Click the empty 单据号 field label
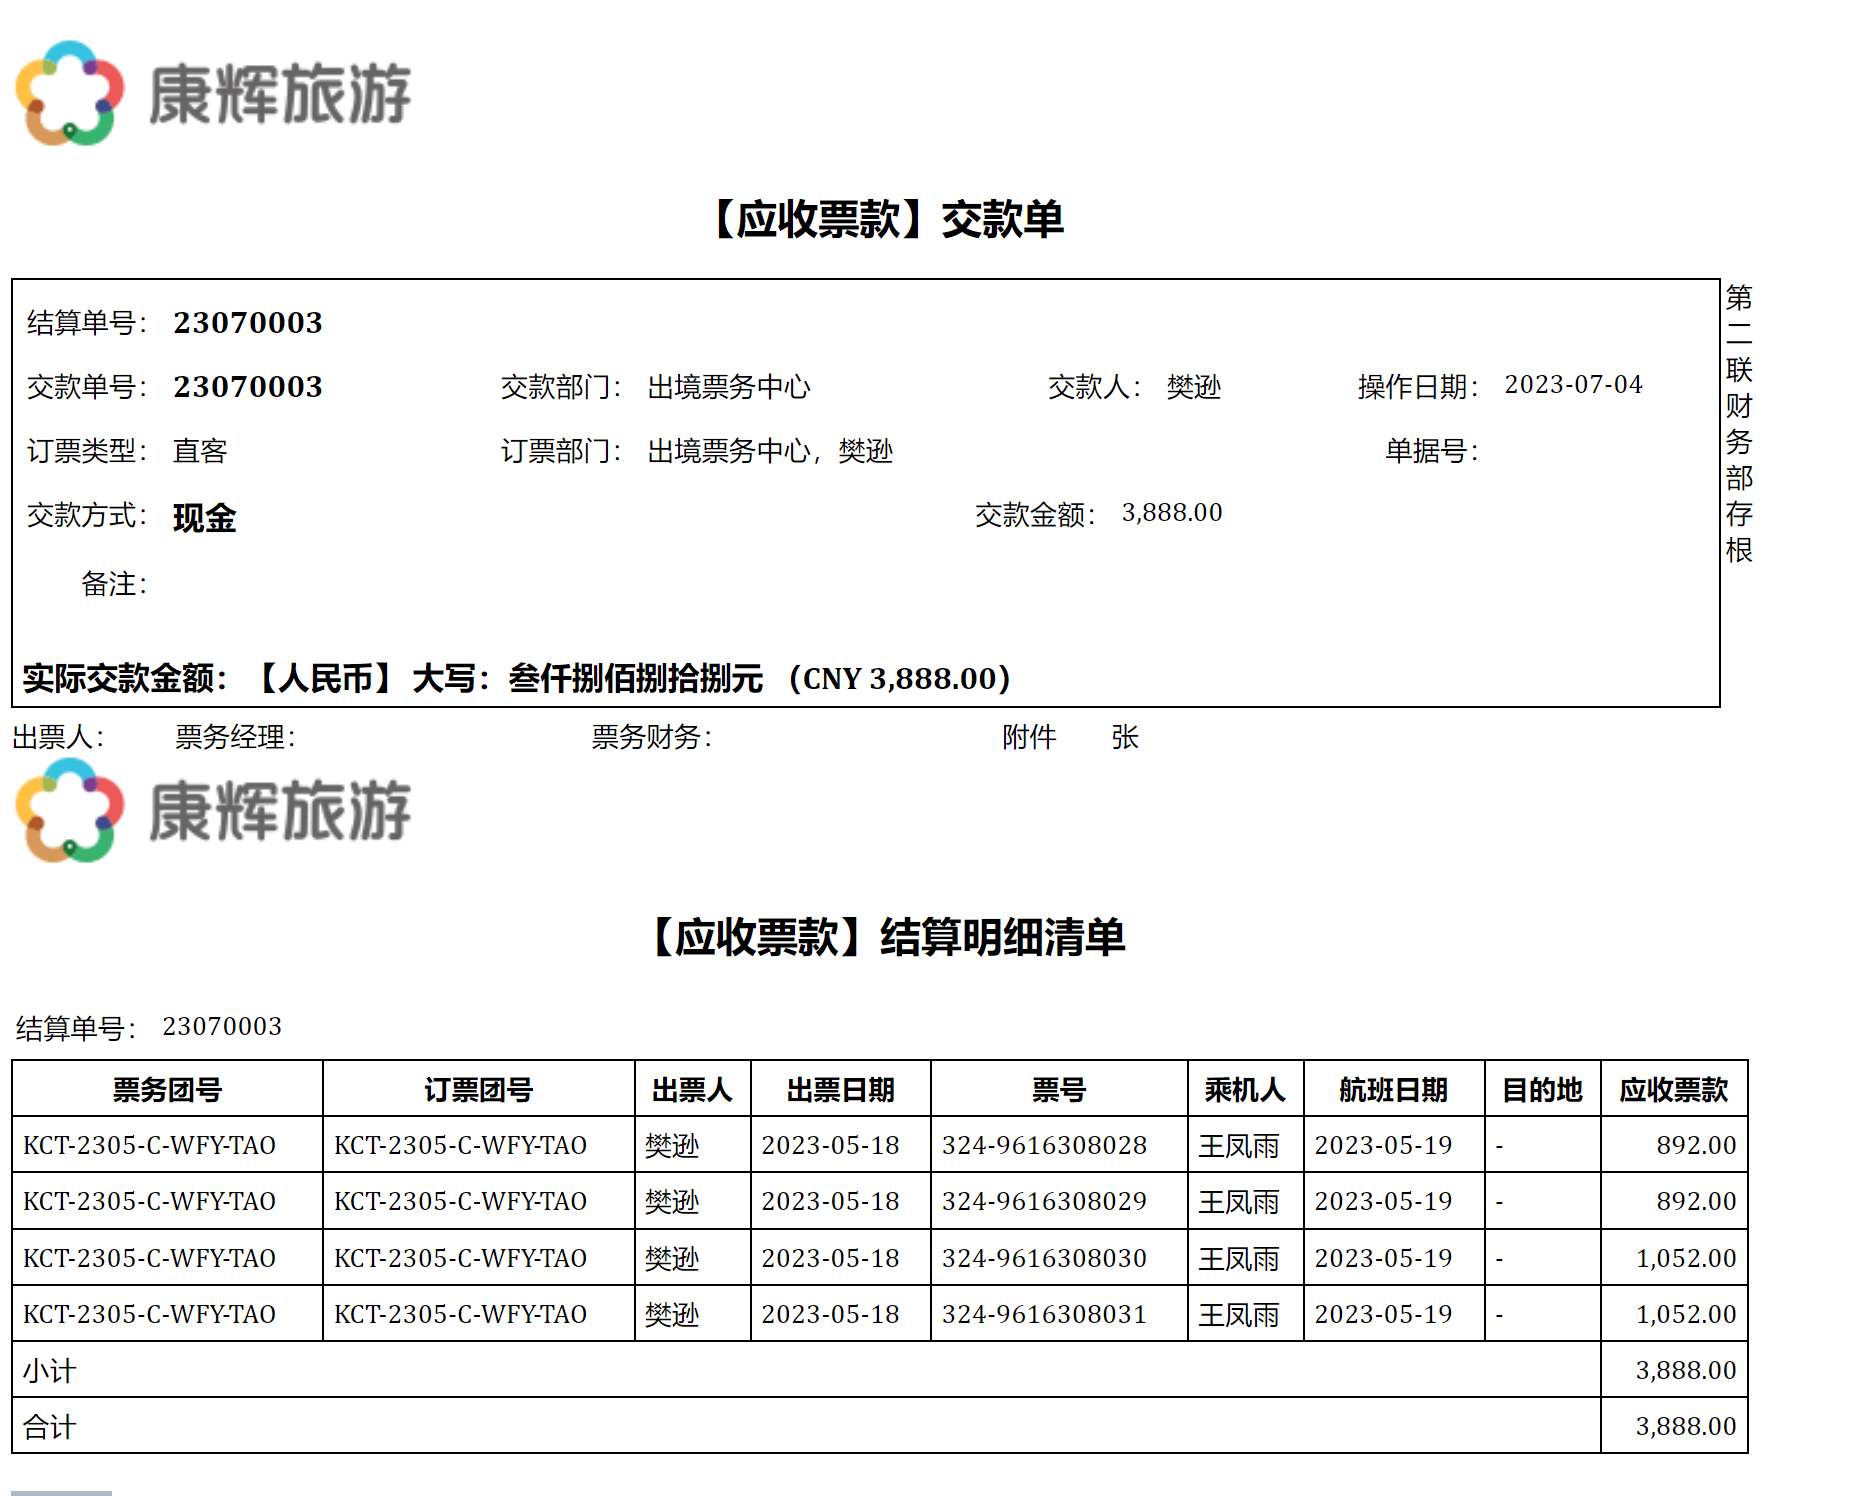 pyautogui.click(x=1430, y=451)
